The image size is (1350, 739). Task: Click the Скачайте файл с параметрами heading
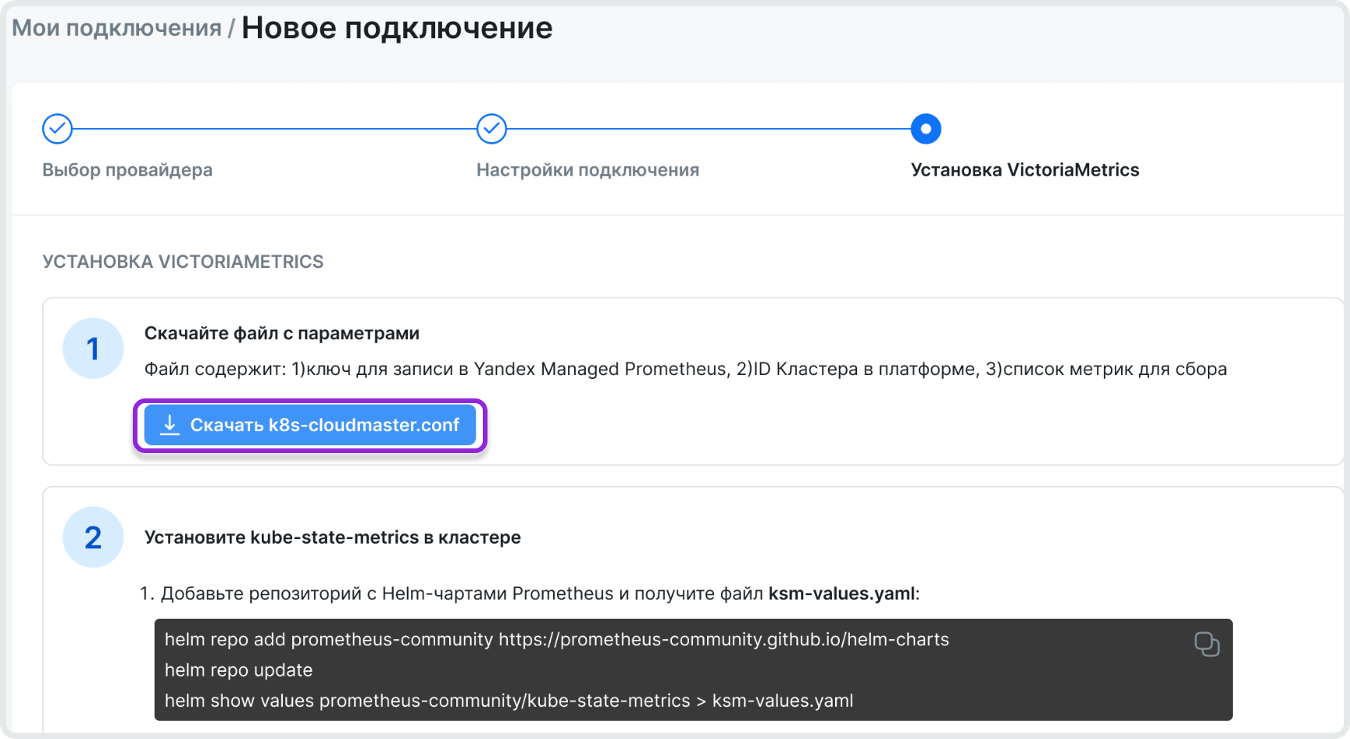click(x=282, y=333)
